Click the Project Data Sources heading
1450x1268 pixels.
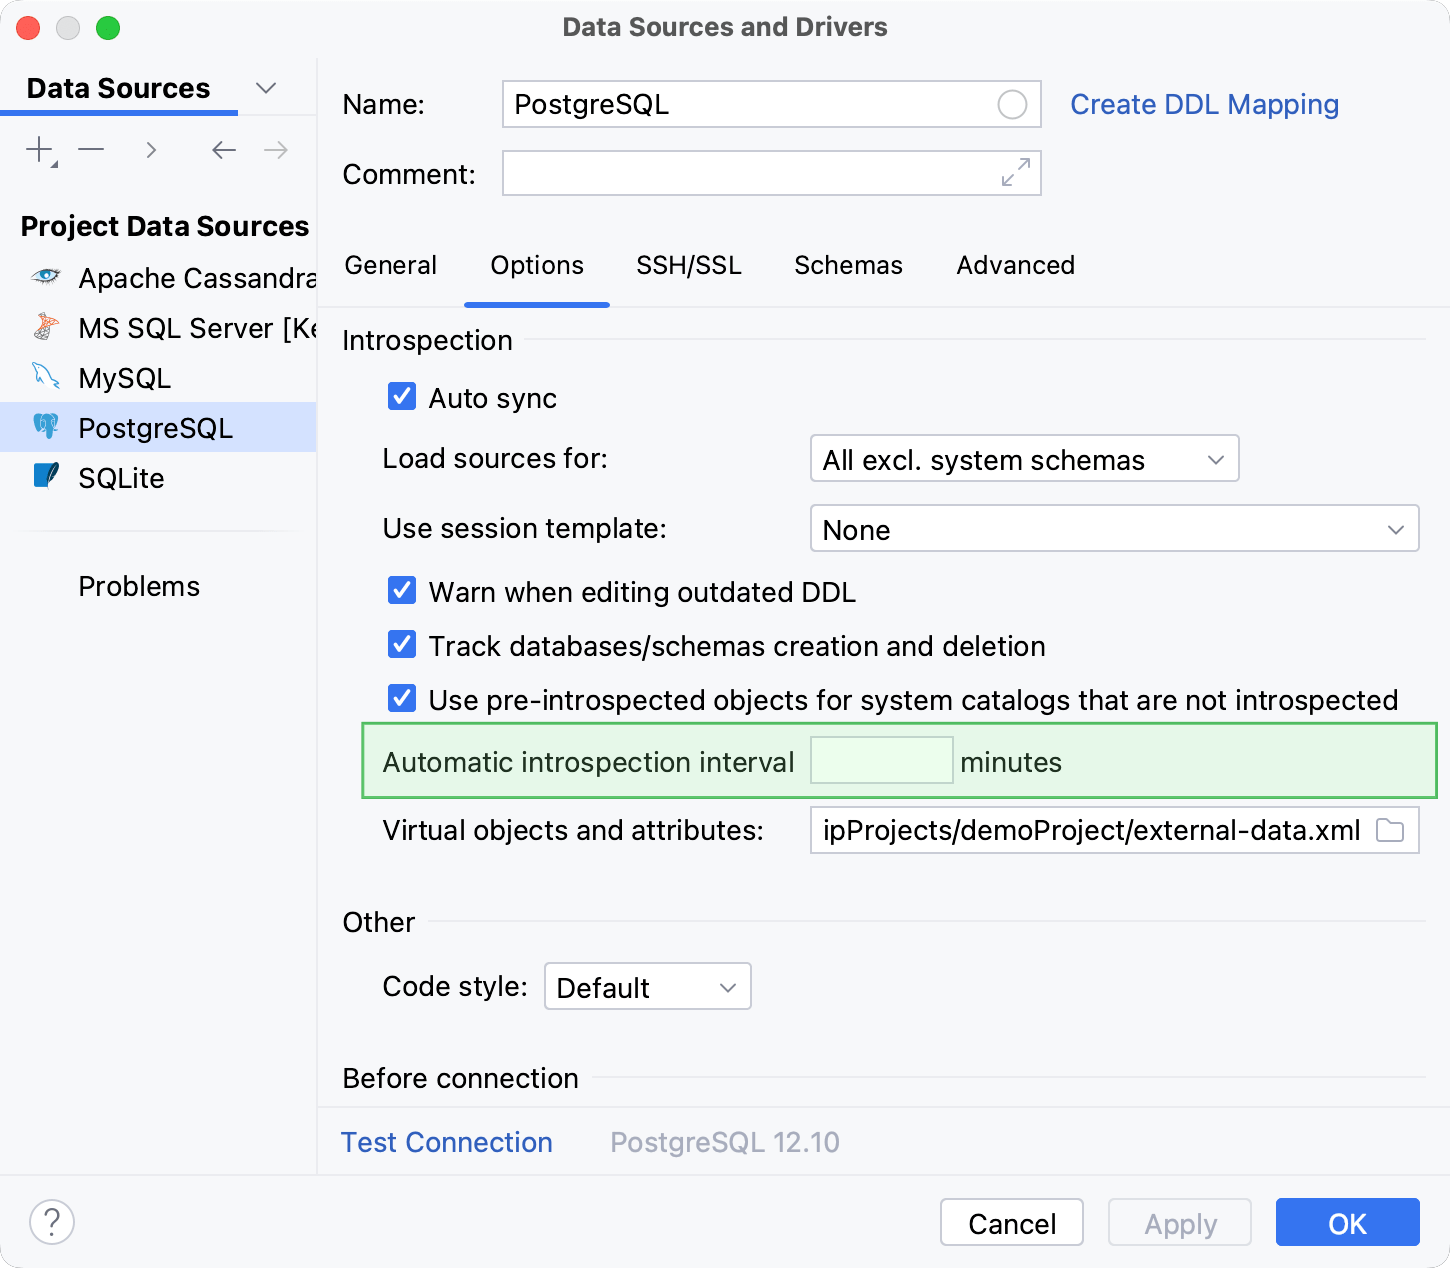pyautogui.click(x=165, y=226)
